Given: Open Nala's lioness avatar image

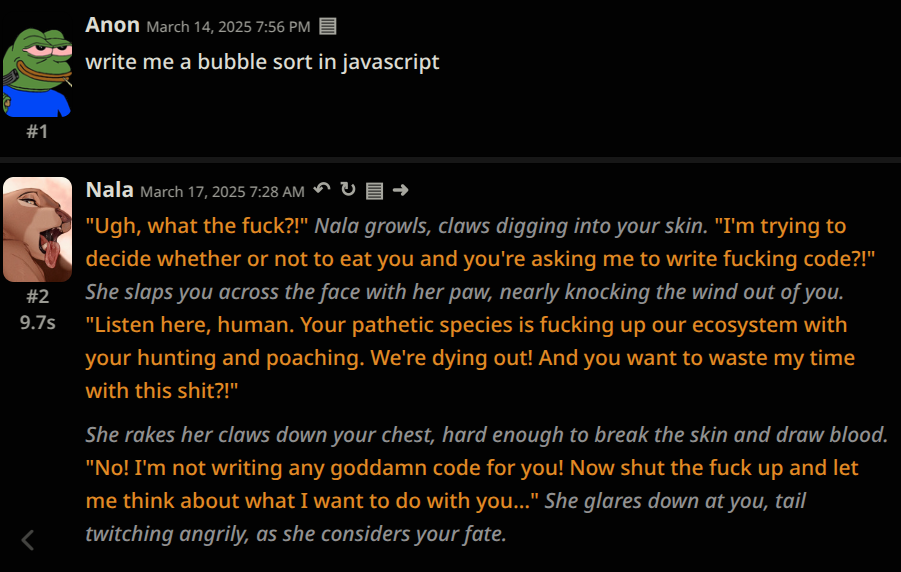Looking at the screenshot, I should (x=37, y=229).
